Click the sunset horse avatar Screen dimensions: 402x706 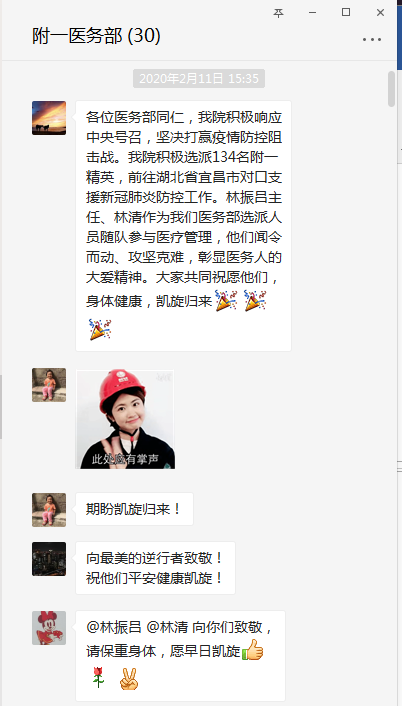coord(49,118)
